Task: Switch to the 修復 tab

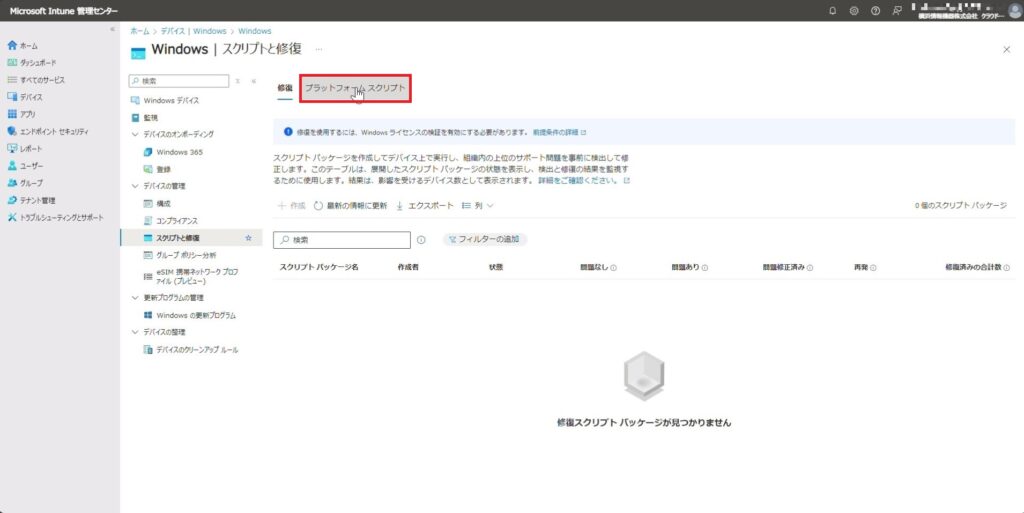Action: coord(285,88)
